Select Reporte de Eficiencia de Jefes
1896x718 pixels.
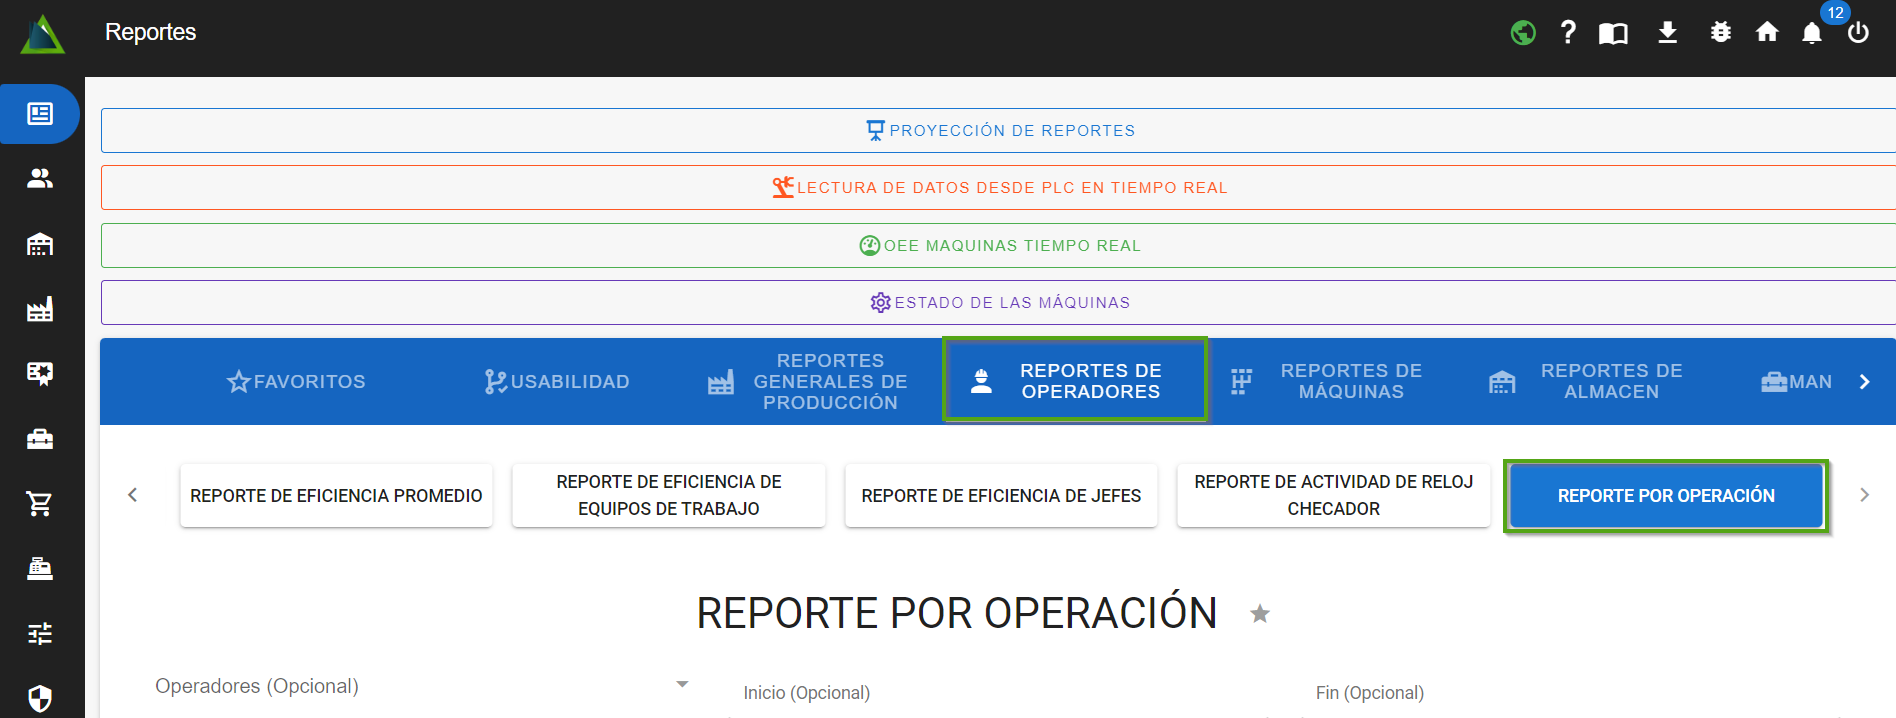pyautogui.click(x=1001, y=496)
